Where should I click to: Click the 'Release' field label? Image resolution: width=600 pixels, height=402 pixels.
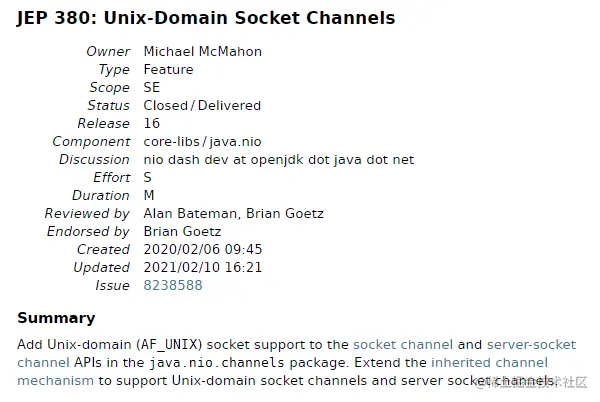(x=104, y=124)
